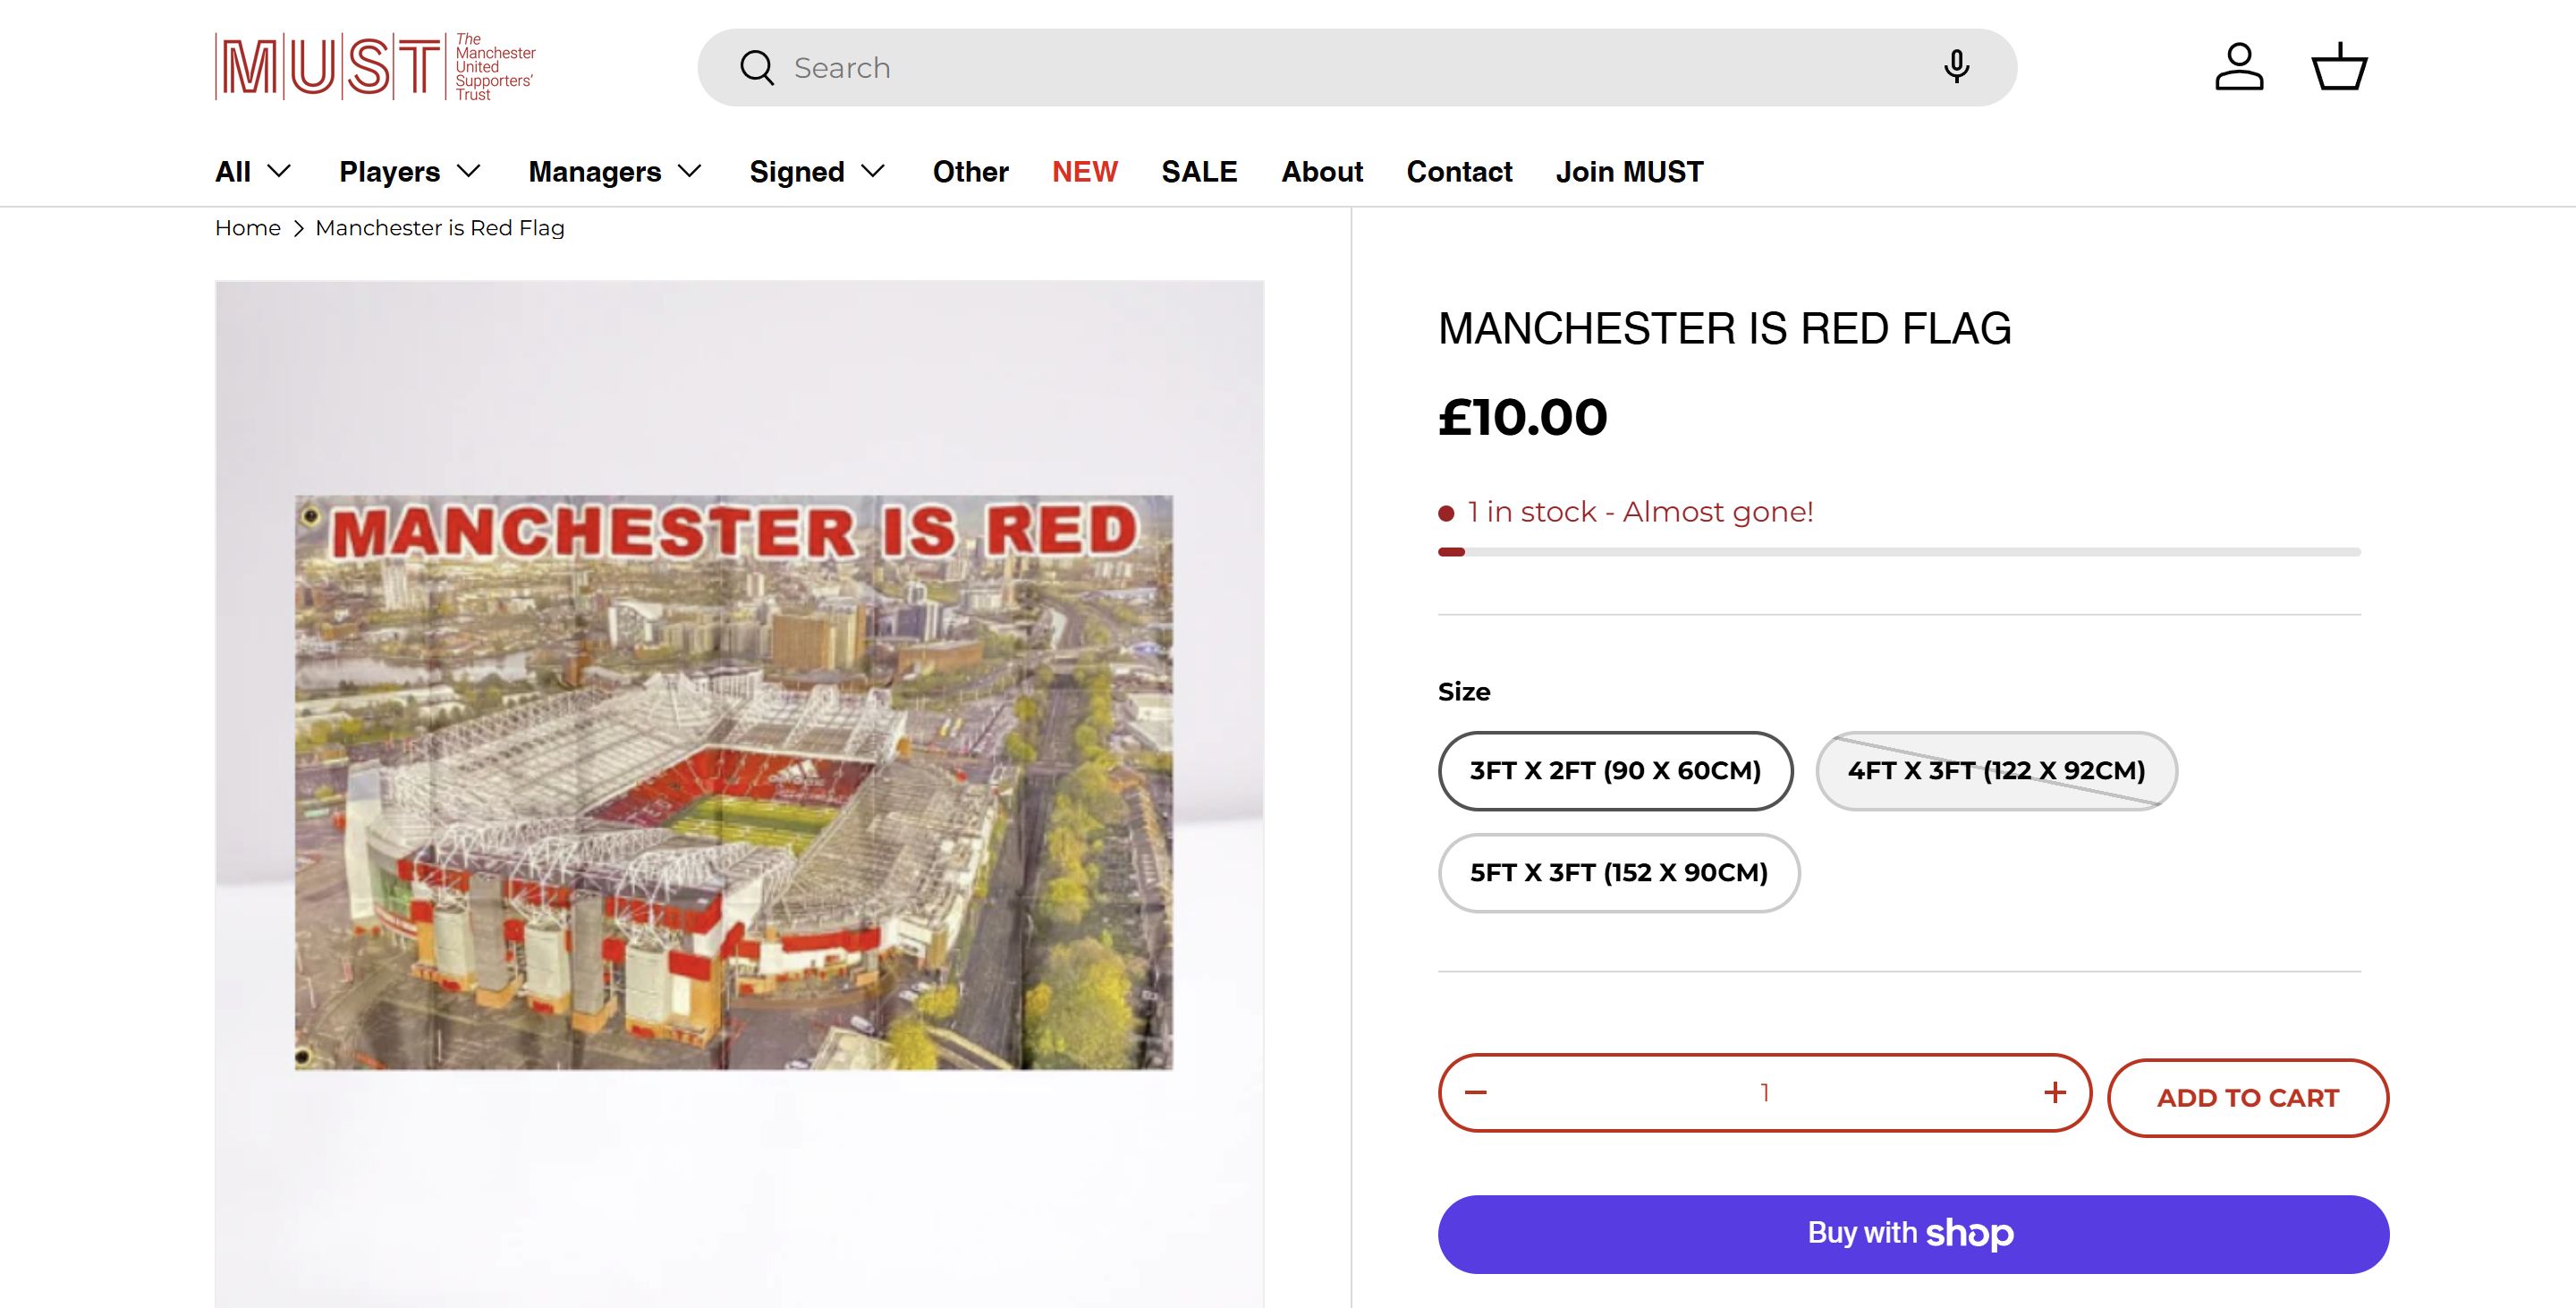Click the Home breadcrumb link
Image resolution: width=2576 pixels, height=1308 pixels.
click(x=247, y=228)
